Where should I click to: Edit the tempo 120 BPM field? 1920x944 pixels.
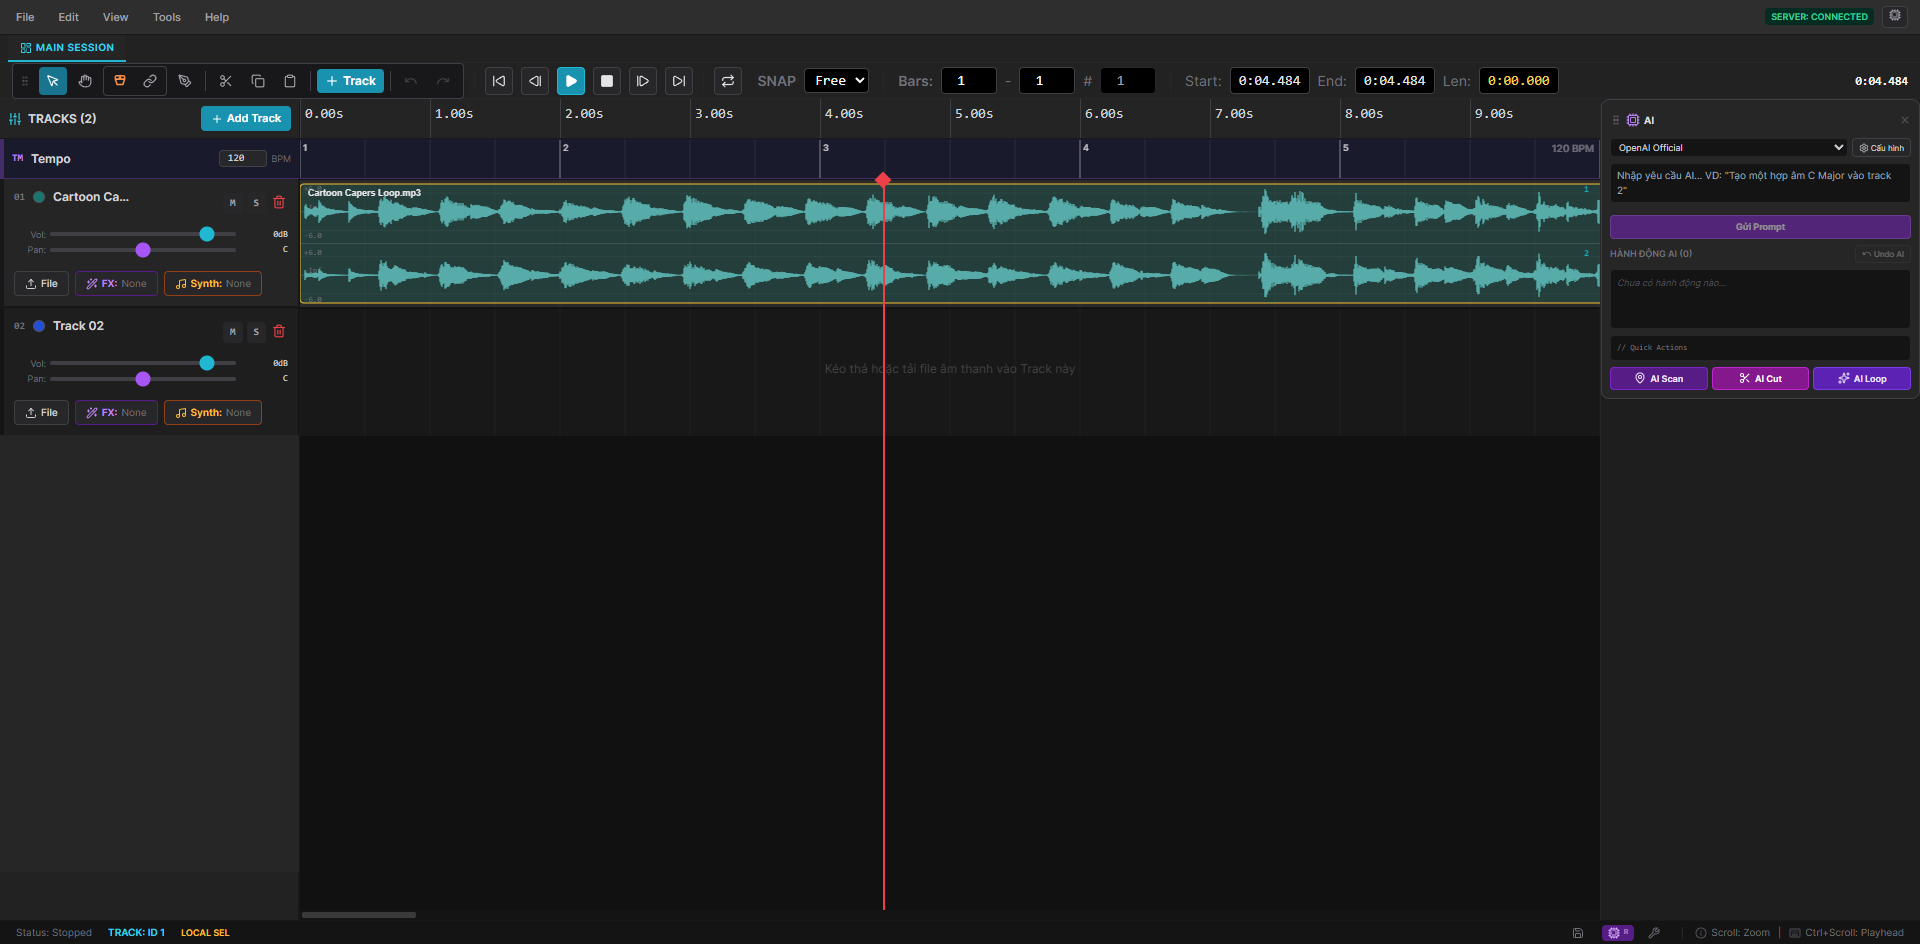pos(242,158)
